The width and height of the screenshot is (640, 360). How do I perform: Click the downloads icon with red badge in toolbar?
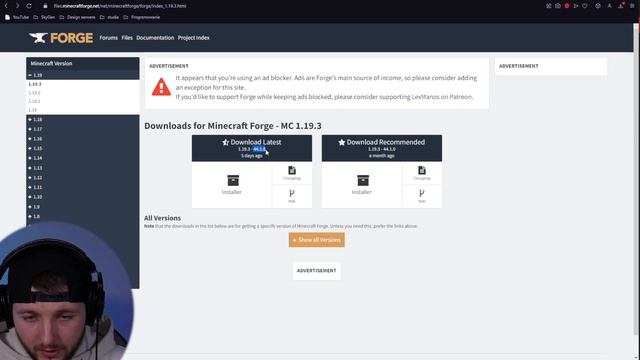point(621,5)
